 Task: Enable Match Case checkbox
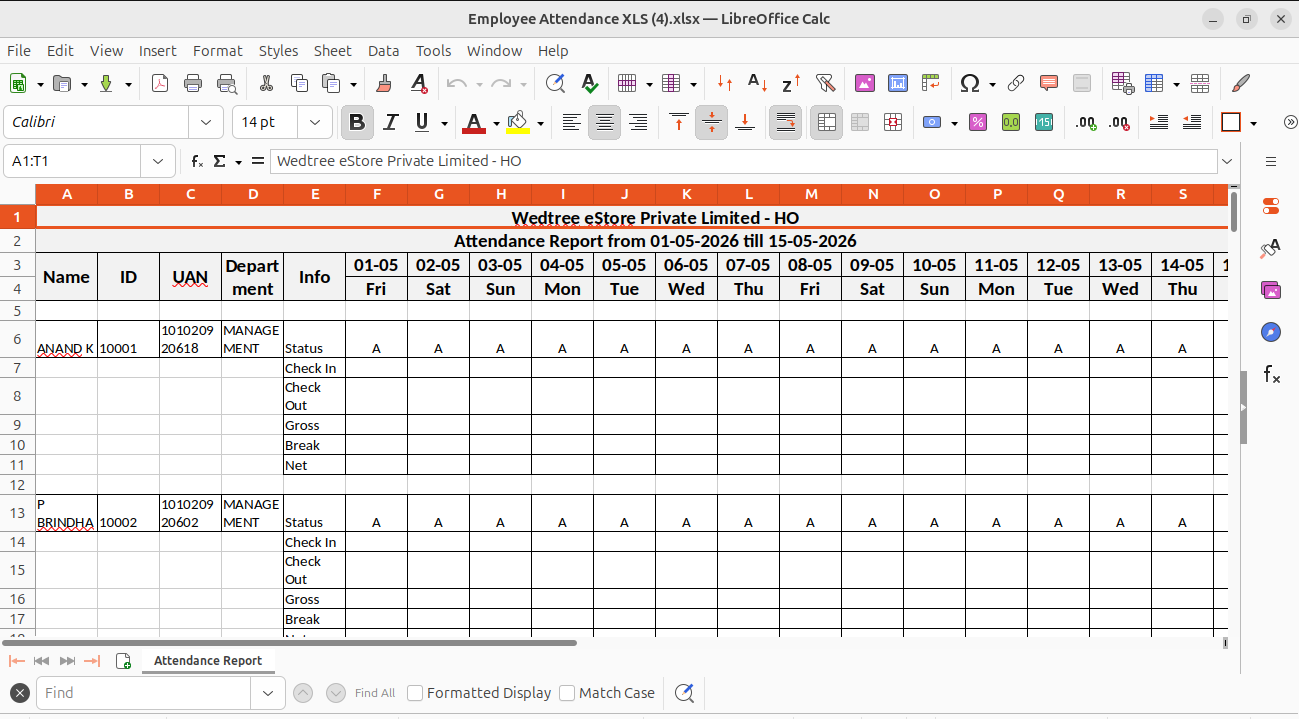[567, 693]
